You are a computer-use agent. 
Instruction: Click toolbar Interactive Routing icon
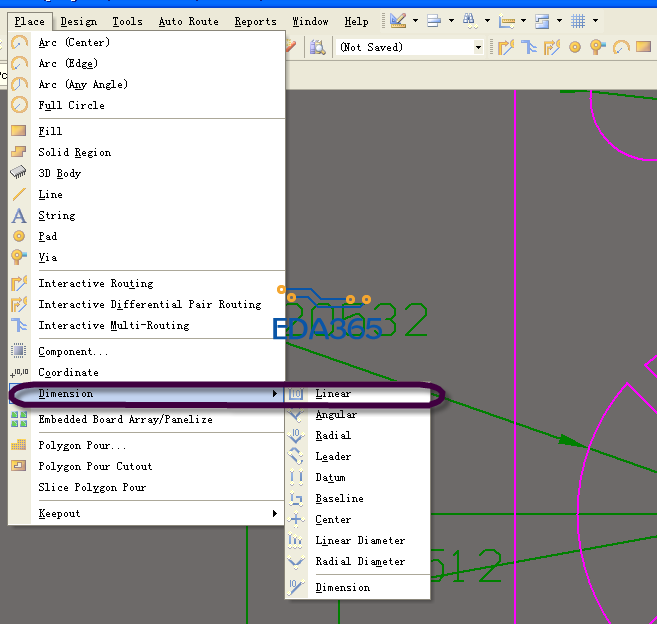506,47
